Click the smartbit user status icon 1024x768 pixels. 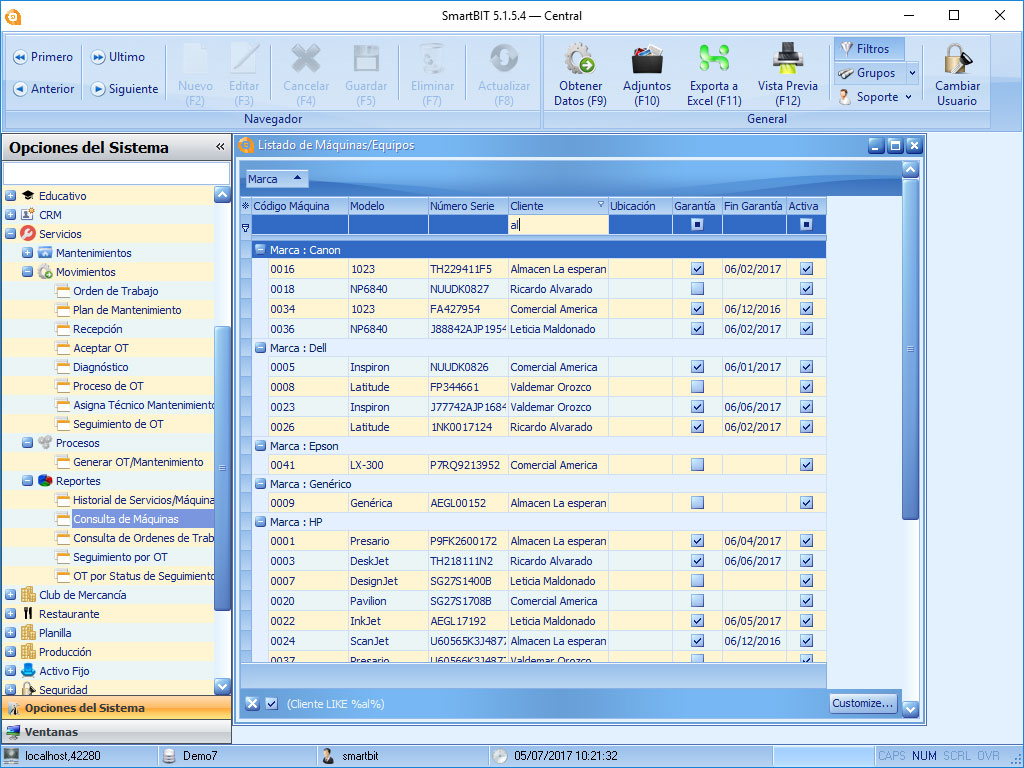pos(328,756)
